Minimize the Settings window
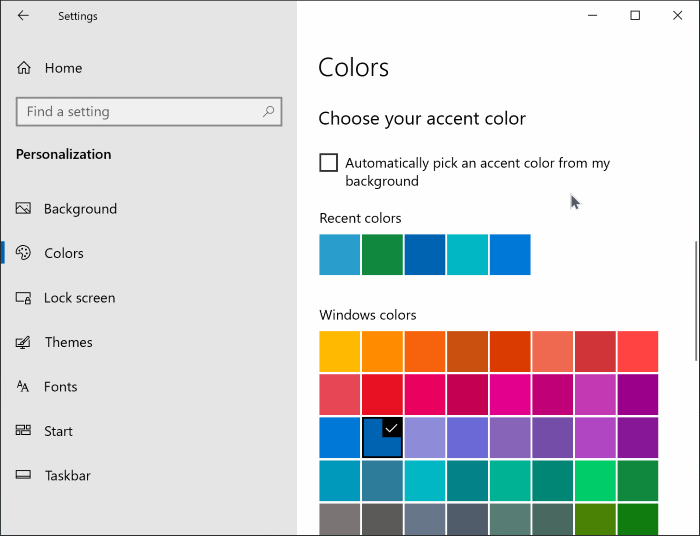Image resolution: width=700 pixels, height=536 pixels. point(592,16)
